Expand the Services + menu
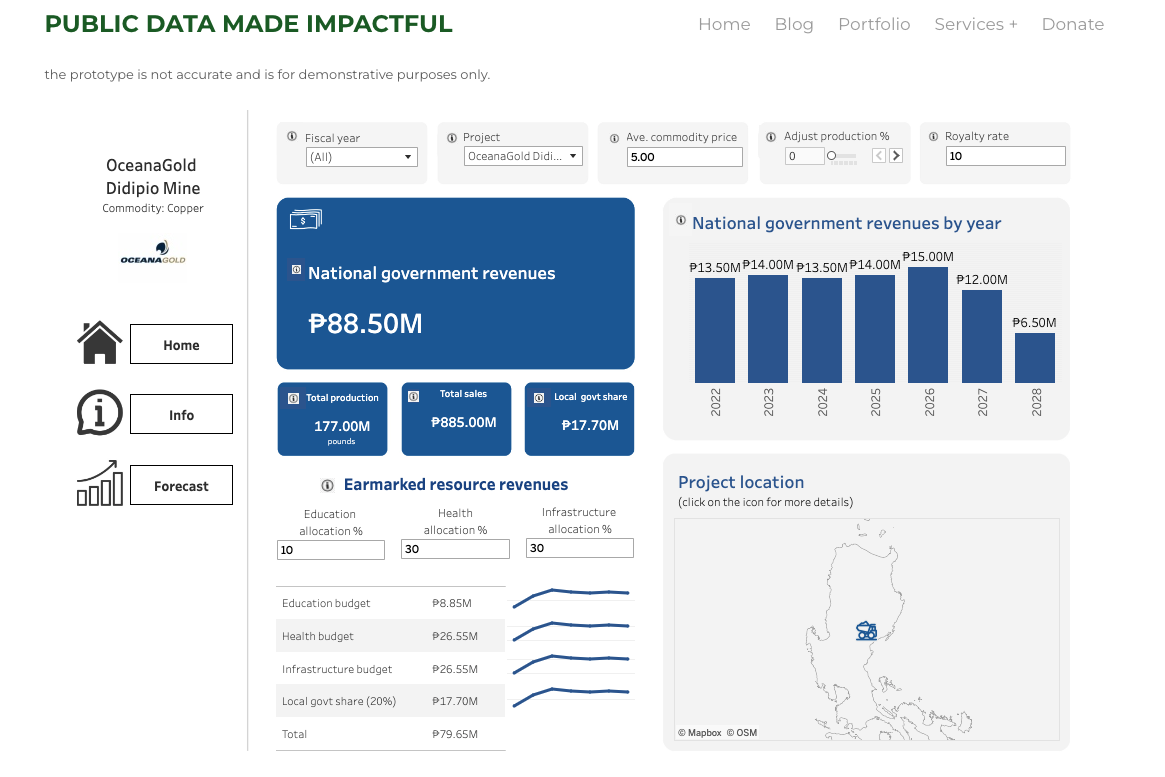 [x=975, y=24]
